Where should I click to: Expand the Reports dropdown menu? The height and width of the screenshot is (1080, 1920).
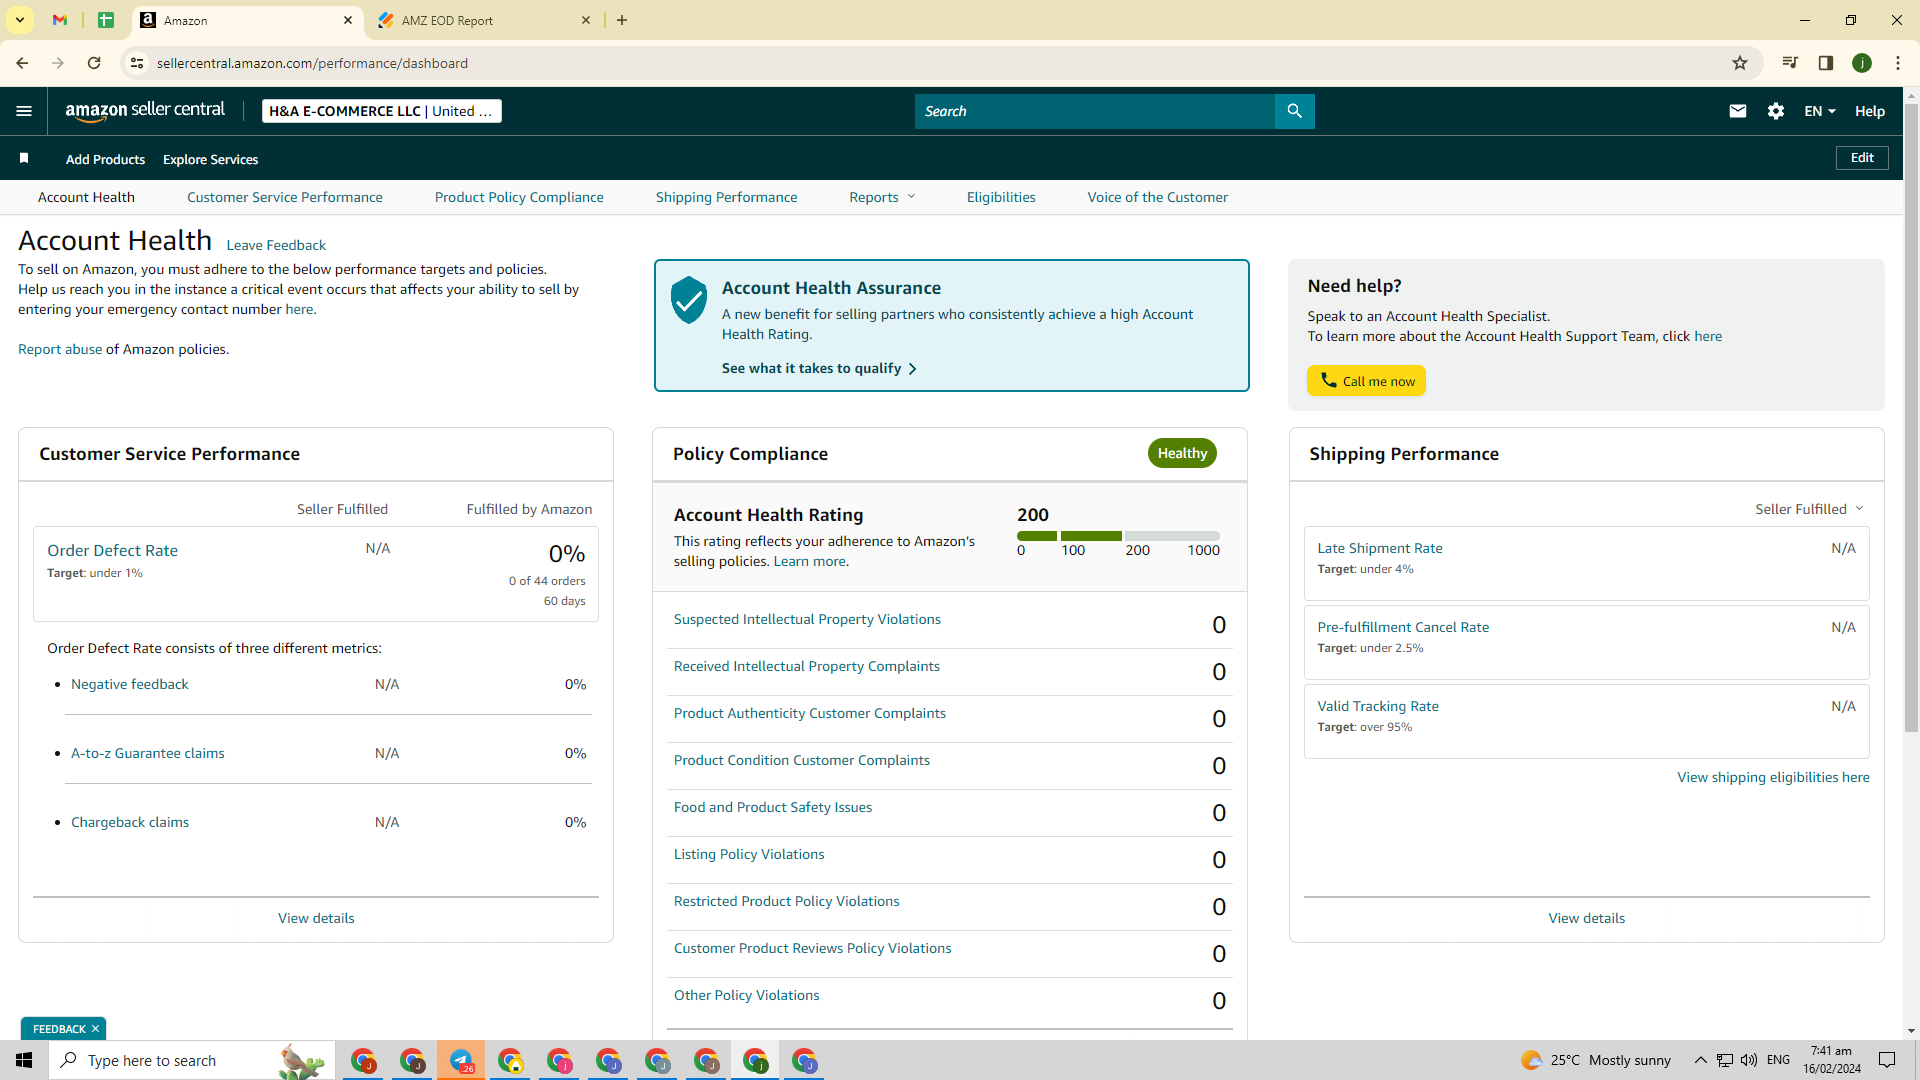pos(882,197)
